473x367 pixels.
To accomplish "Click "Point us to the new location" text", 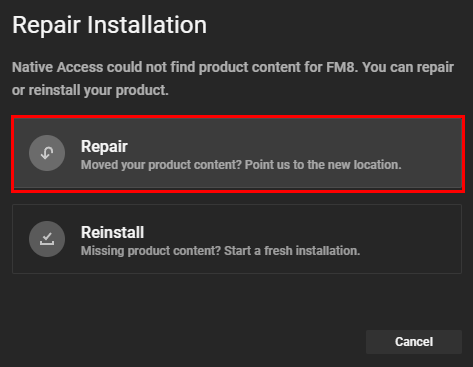I will (323, 165).
